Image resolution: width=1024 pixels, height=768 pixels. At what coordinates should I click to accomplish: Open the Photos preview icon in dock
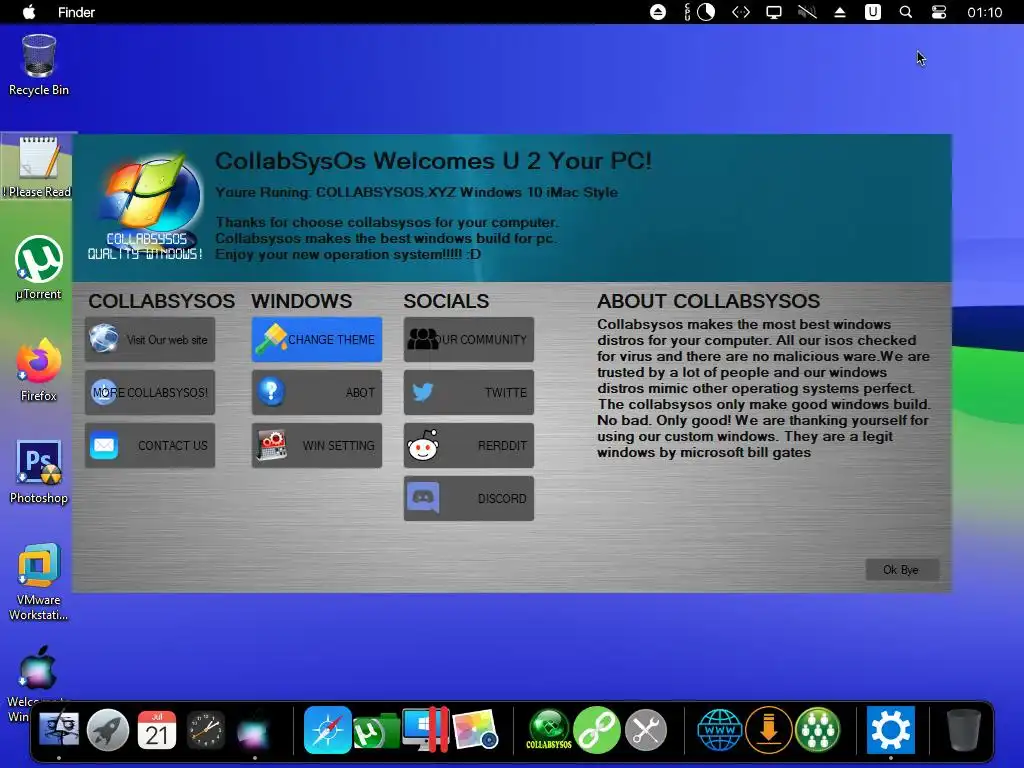[475, 729]
